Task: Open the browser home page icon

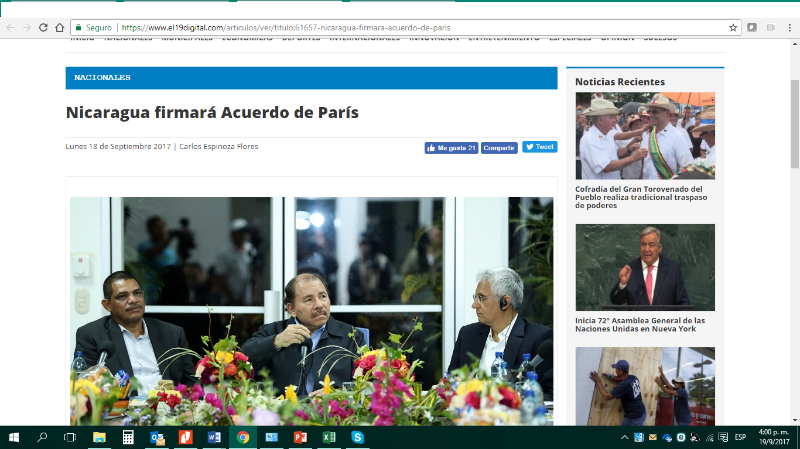Action: [59, 28]
